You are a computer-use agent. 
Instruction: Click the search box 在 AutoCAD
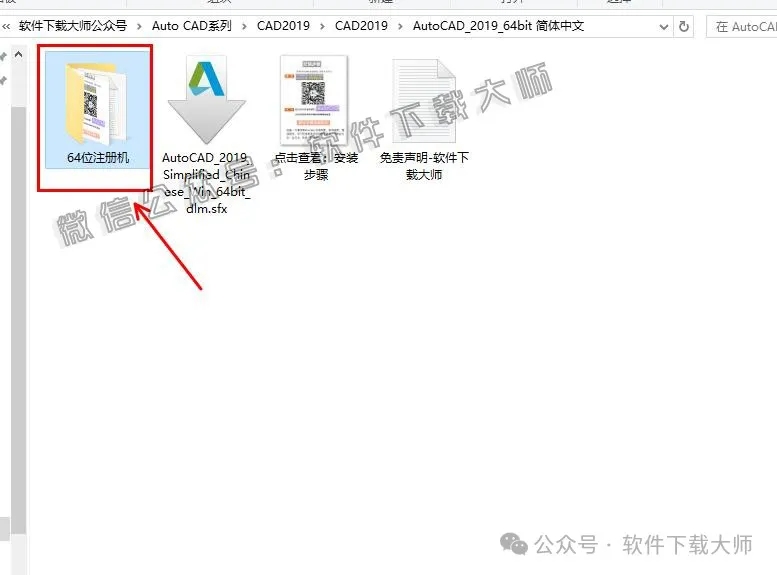pos(741,27)
